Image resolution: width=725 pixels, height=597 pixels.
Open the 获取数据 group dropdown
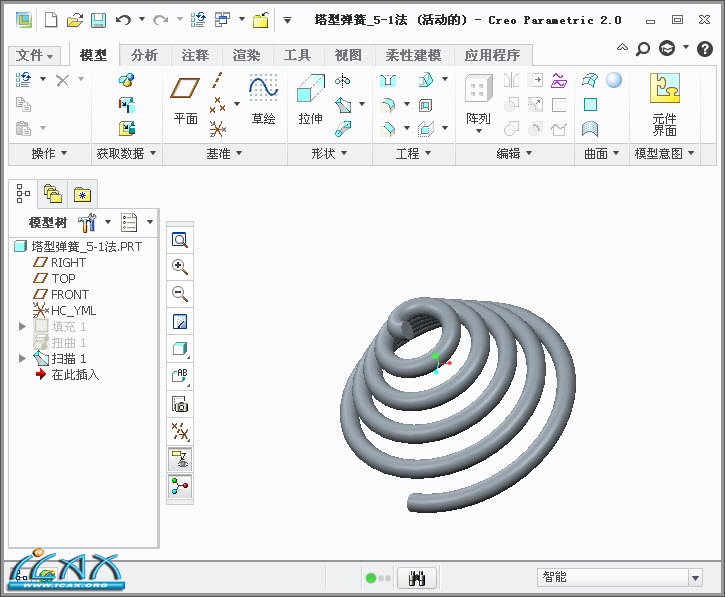click(x=126, y=154)
